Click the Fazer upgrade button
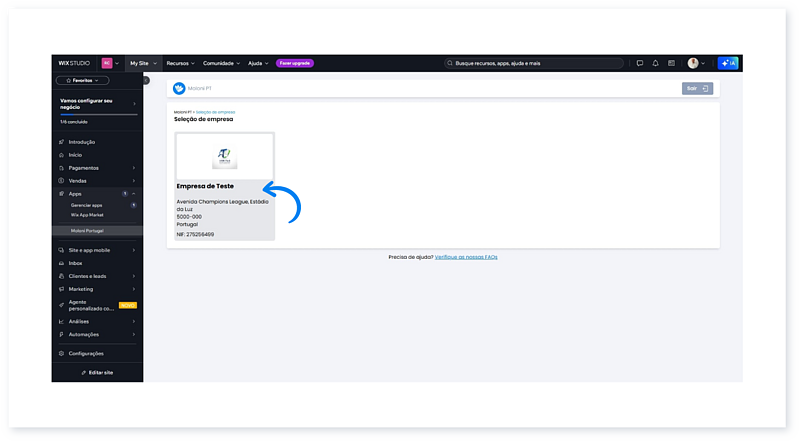 (x=295, y=63)
